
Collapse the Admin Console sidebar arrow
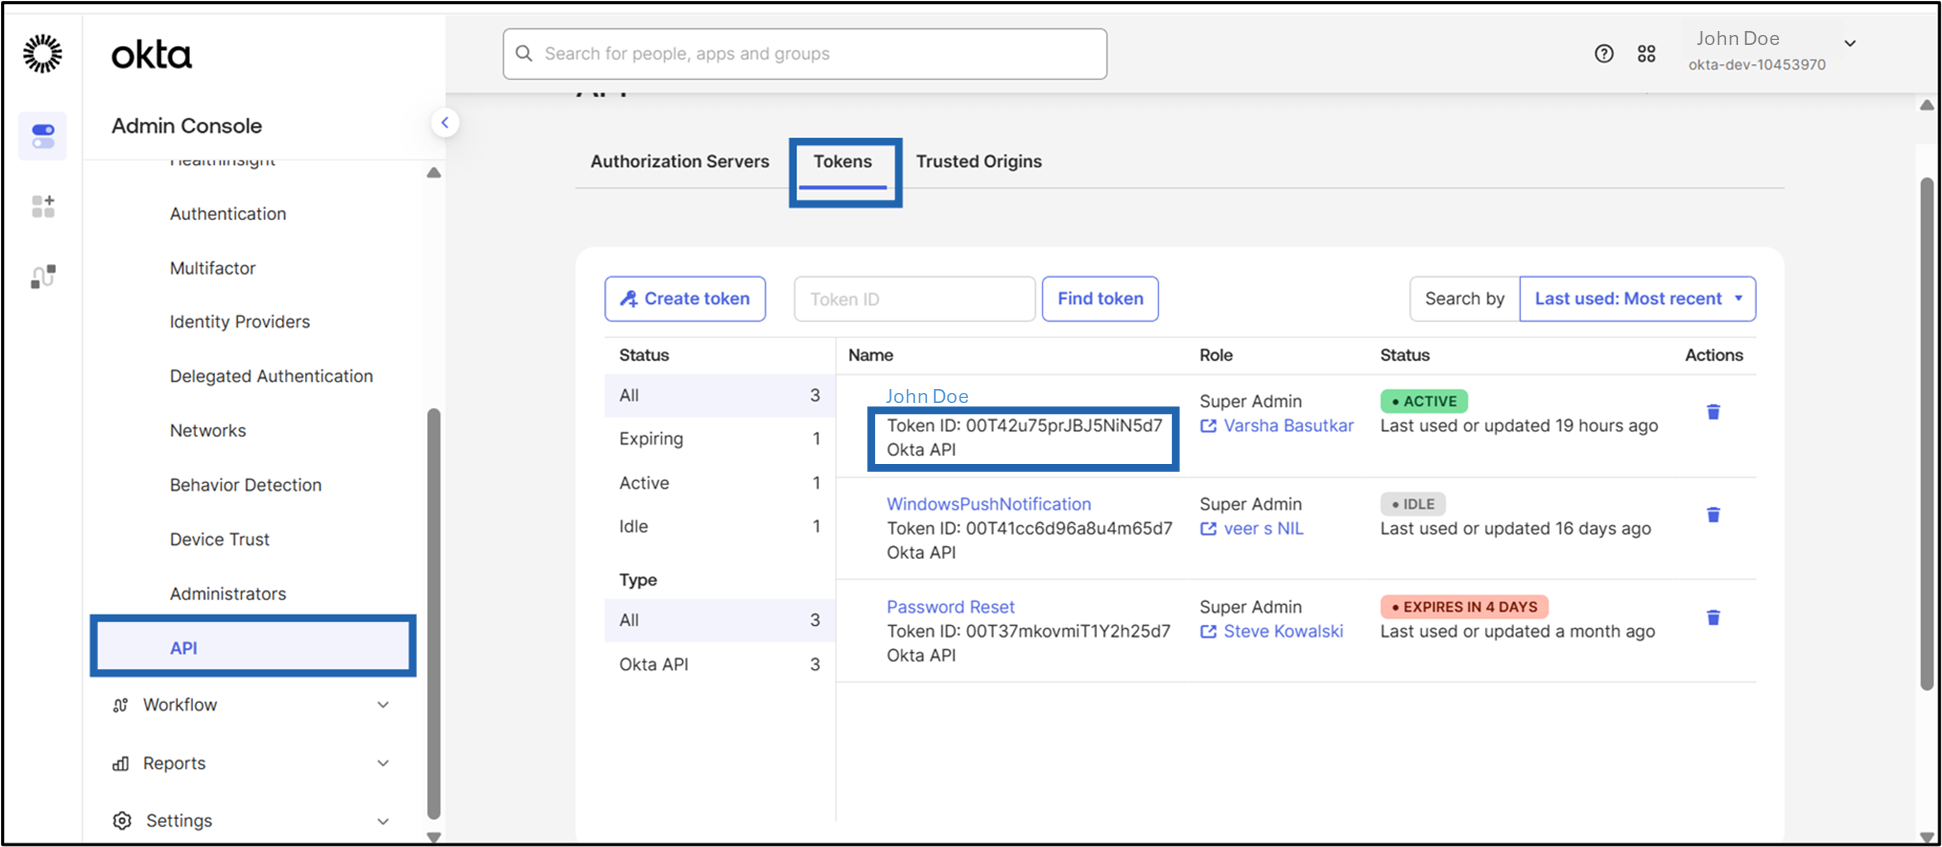445,123
